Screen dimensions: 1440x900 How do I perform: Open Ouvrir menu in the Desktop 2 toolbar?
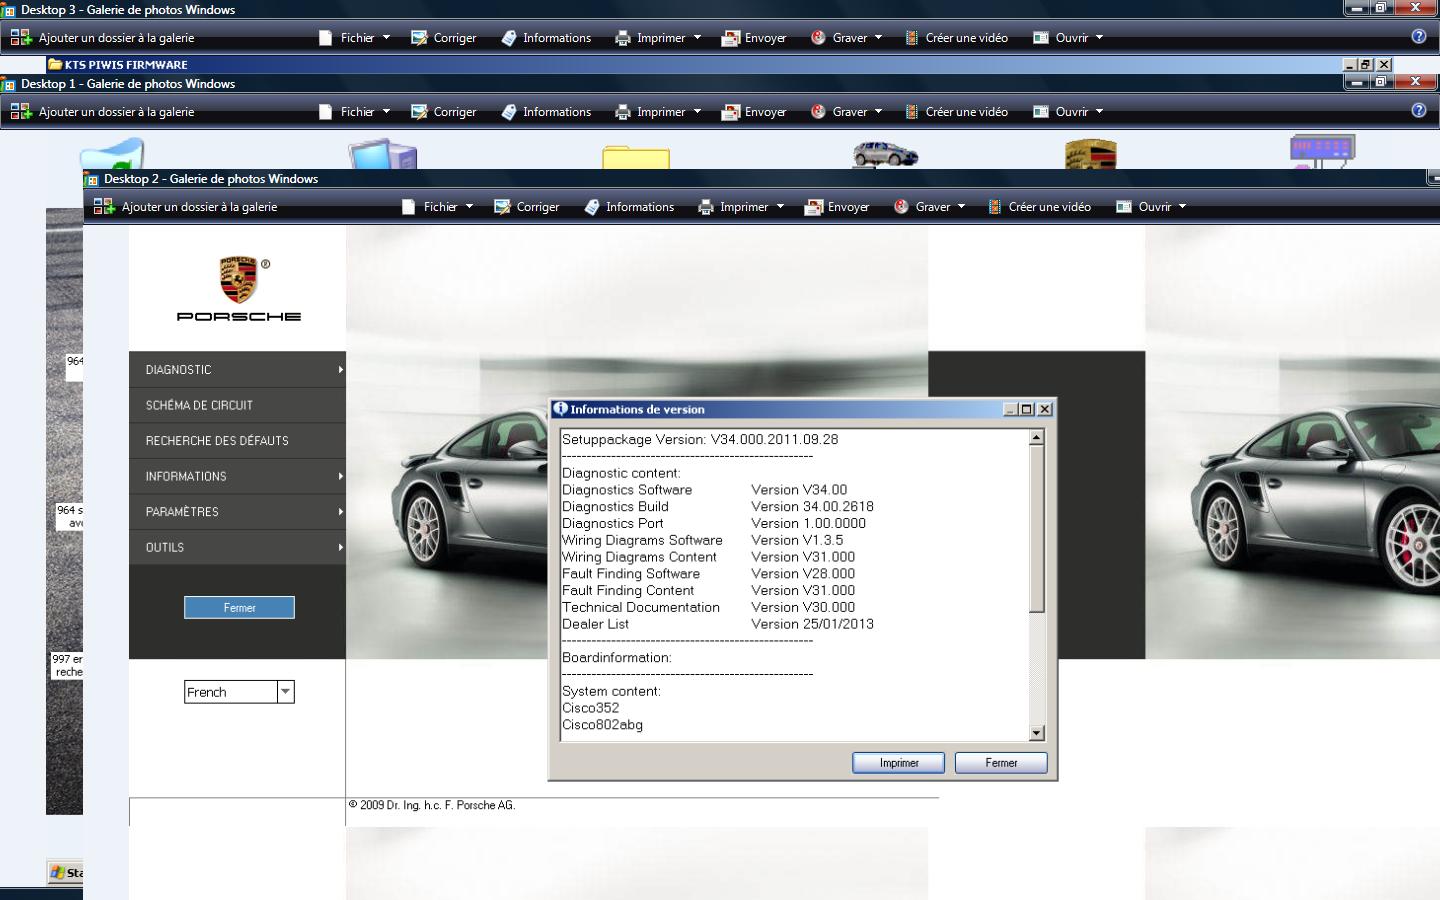1150,207
